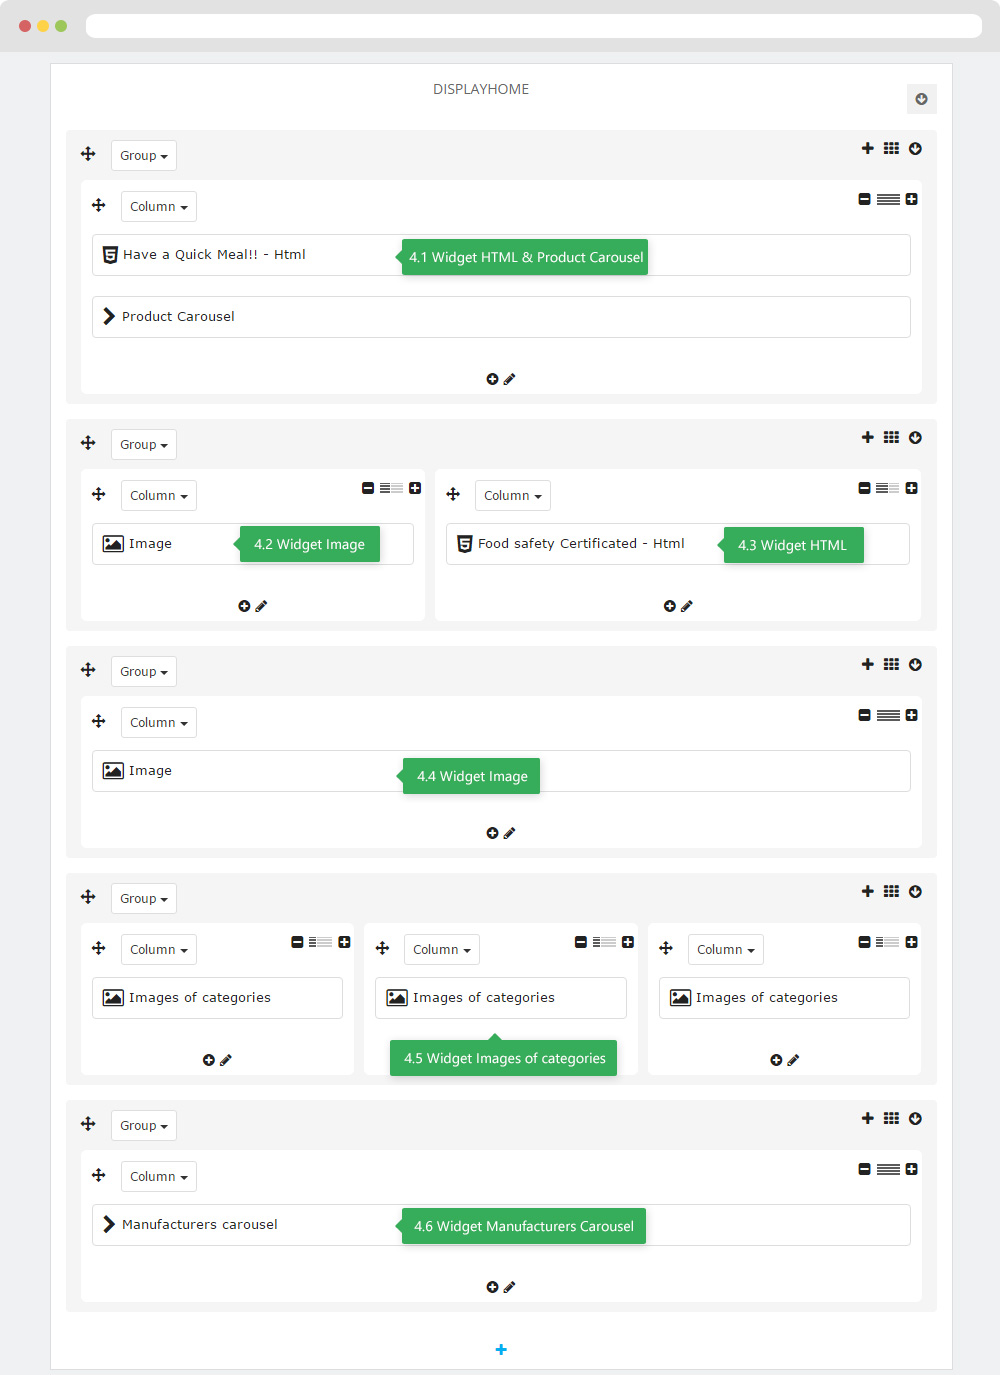Click circled arrow icon of third group
The width and height of the screenshot is (1000, 1375).
(915, 665)
